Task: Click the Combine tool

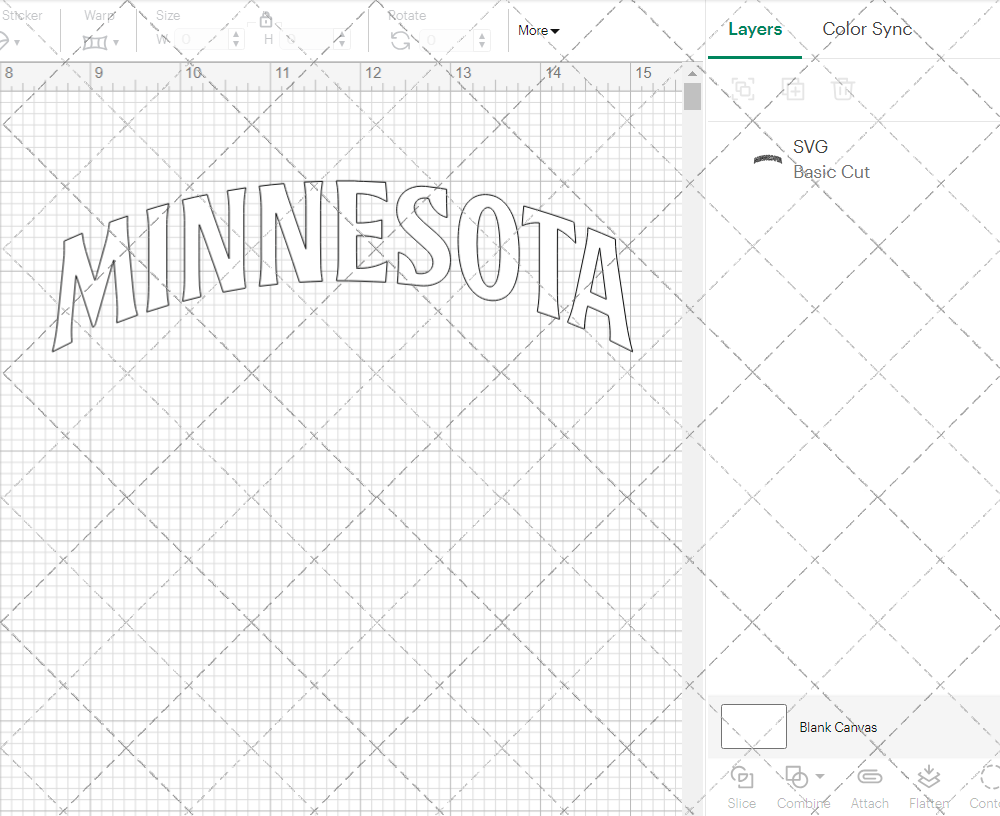Action: click(802, 788)
